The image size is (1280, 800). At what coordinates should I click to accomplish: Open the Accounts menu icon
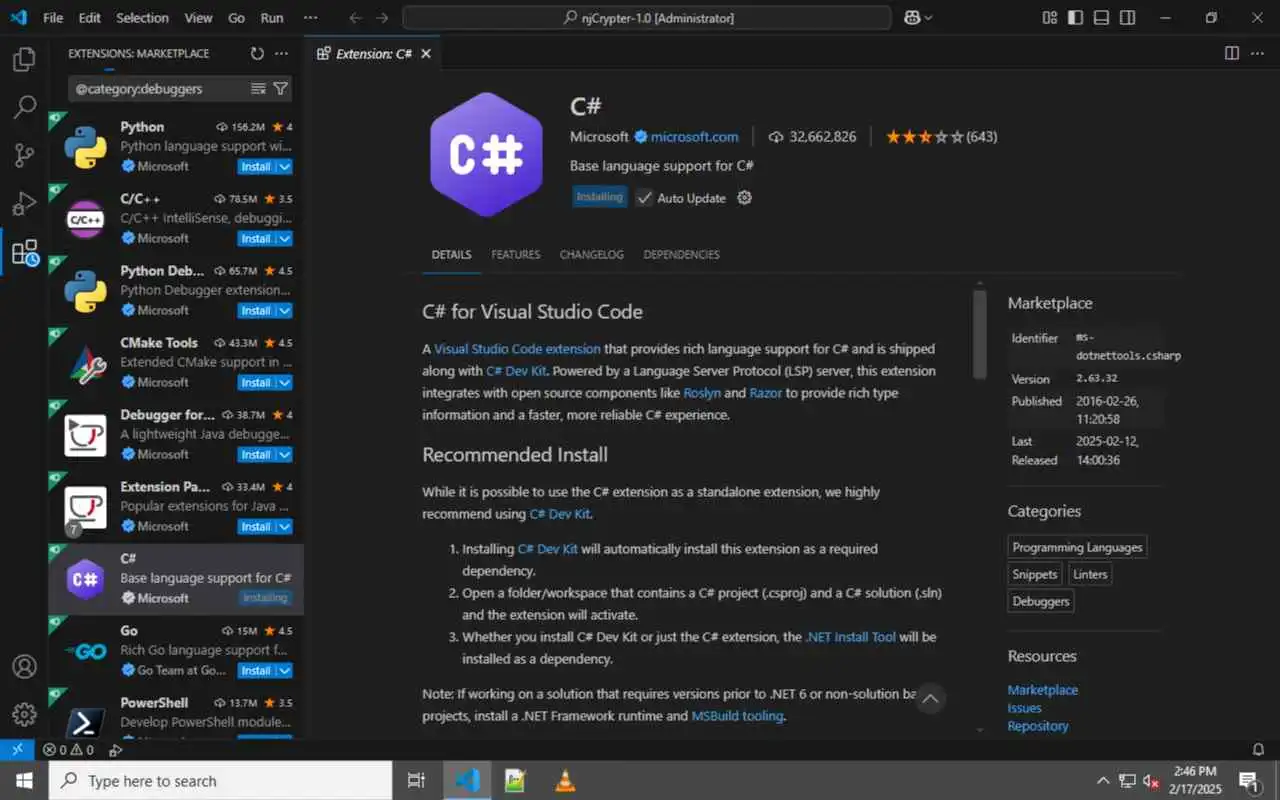coord(24,666)
